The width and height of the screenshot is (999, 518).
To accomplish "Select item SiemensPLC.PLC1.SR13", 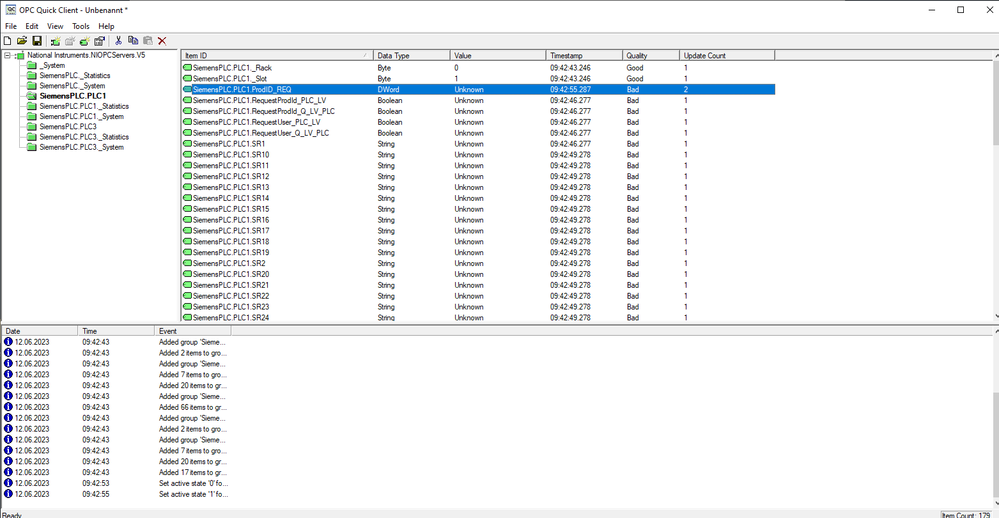I will coord(231,187).
